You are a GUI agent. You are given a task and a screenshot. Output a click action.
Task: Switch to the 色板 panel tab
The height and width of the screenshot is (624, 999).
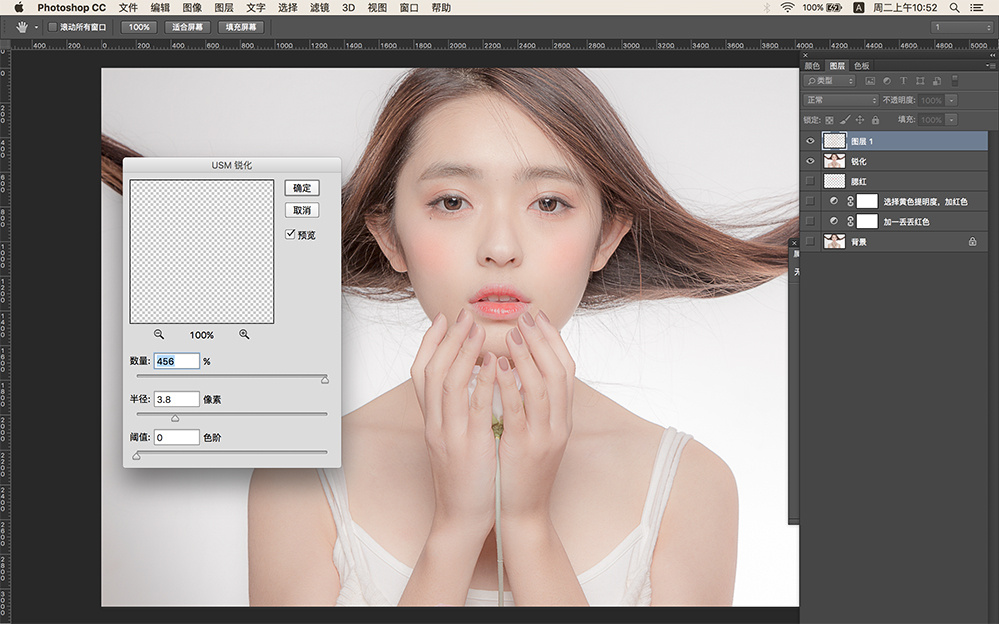click(861, 66)
